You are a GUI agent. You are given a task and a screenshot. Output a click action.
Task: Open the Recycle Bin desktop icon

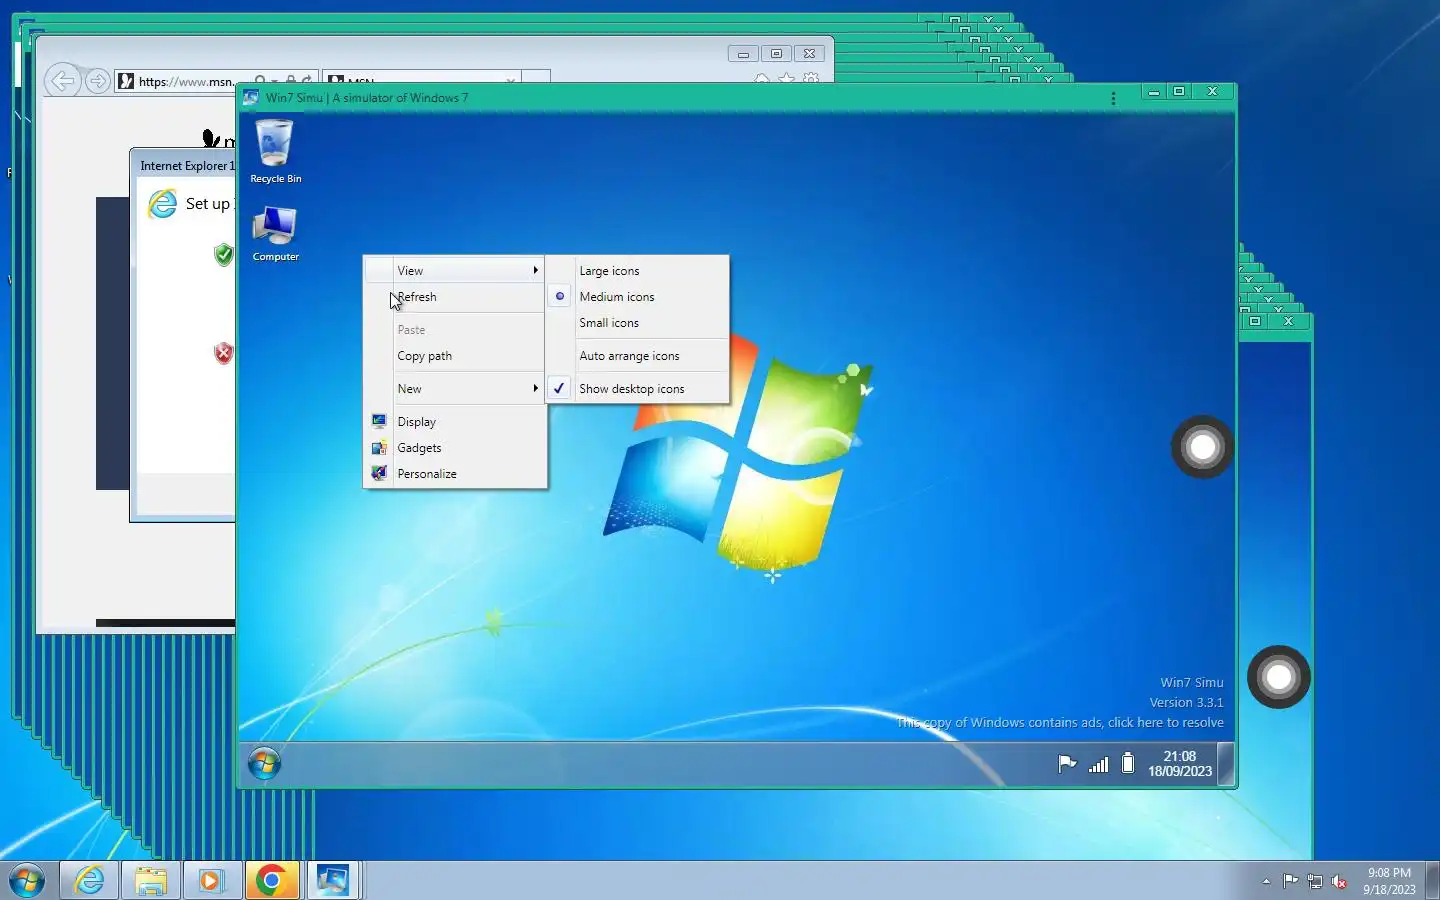coord(275,151)
